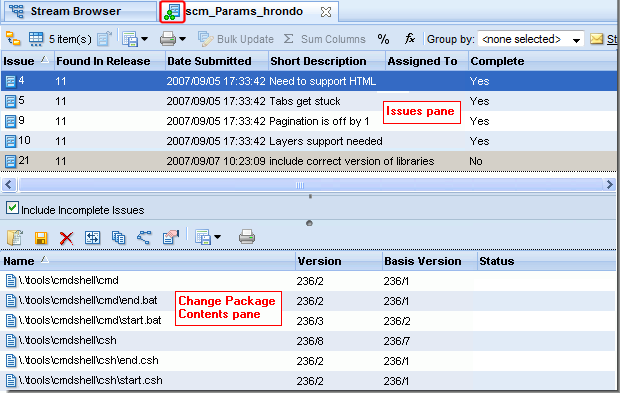Select issue 21 include correct version row

(x=308, y=161)
